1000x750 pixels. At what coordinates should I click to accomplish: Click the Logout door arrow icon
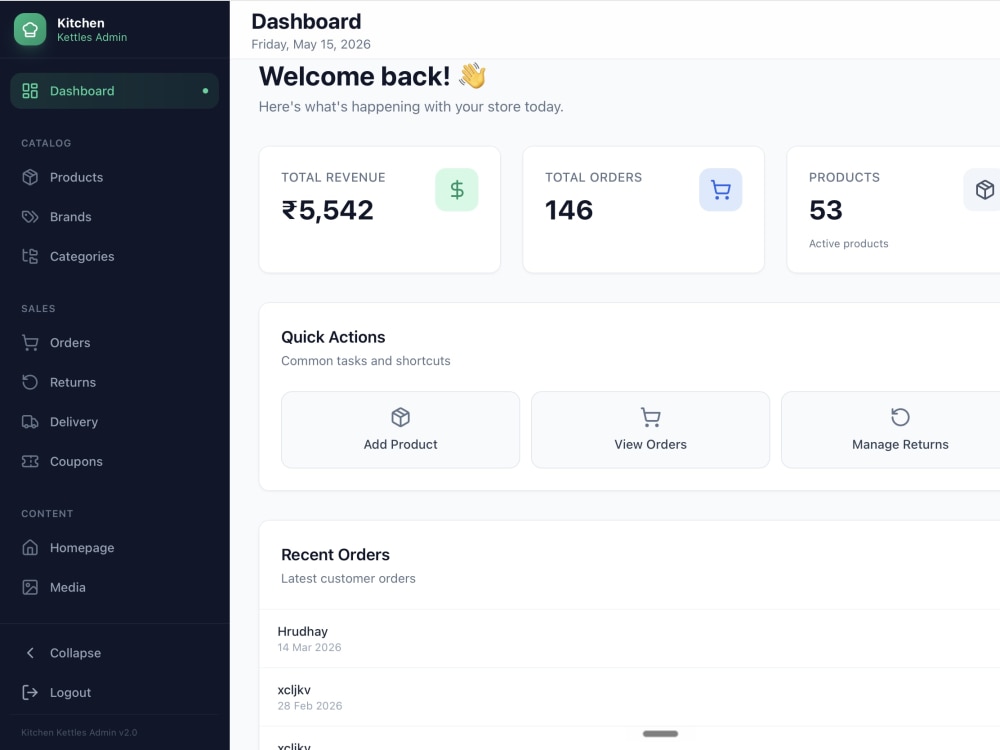pos(30,693)
